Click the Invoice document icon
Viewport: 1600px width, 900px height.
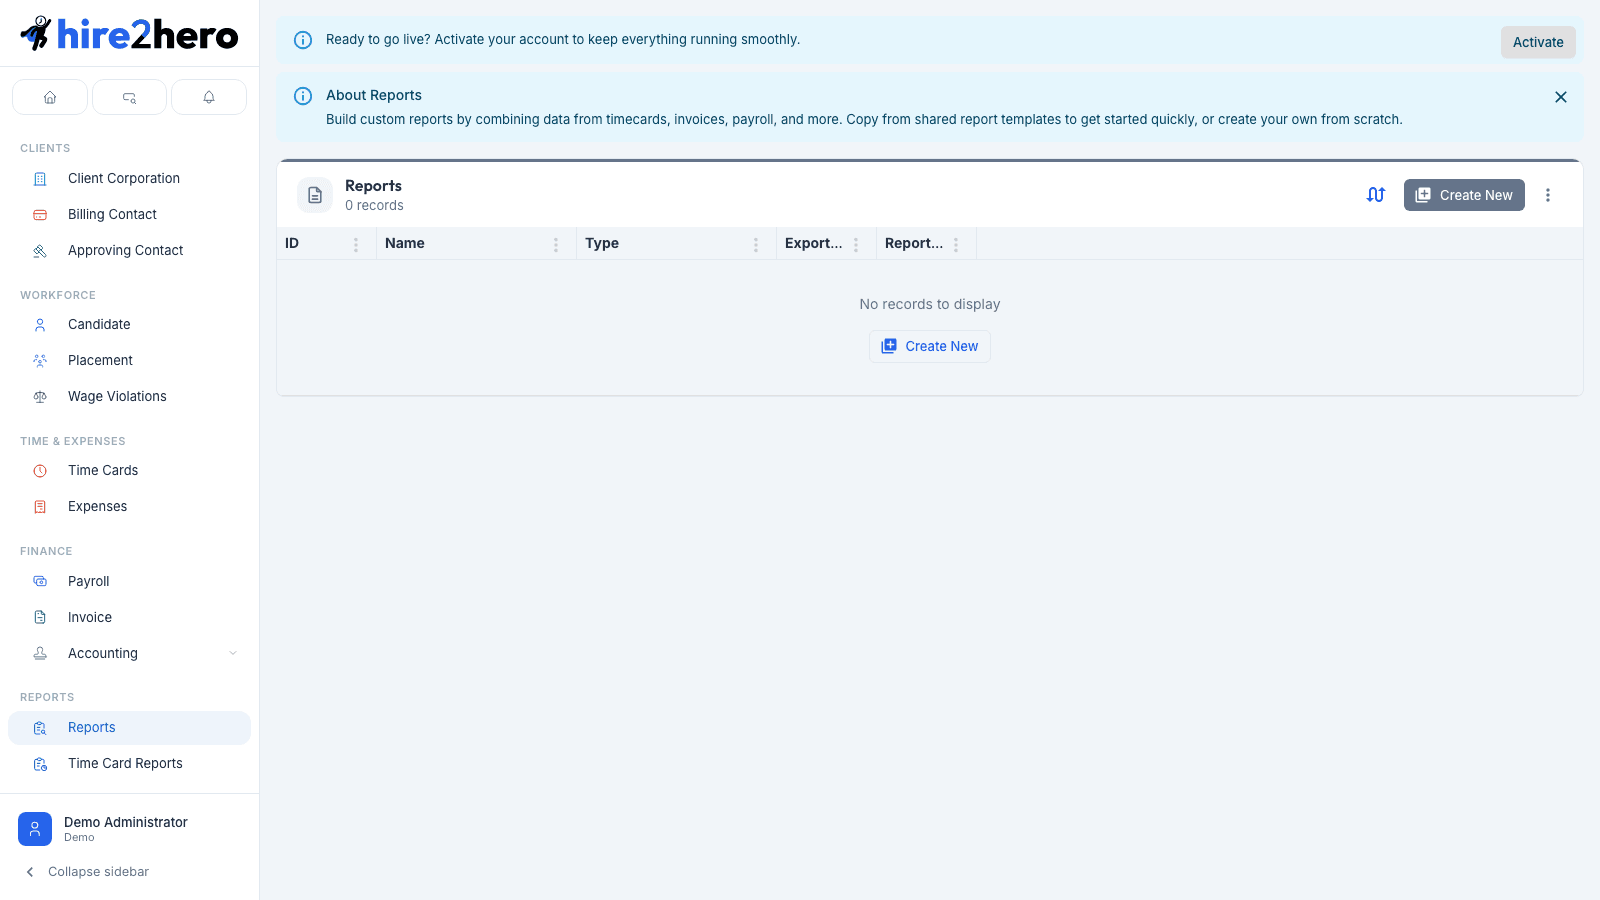point(40,617)
